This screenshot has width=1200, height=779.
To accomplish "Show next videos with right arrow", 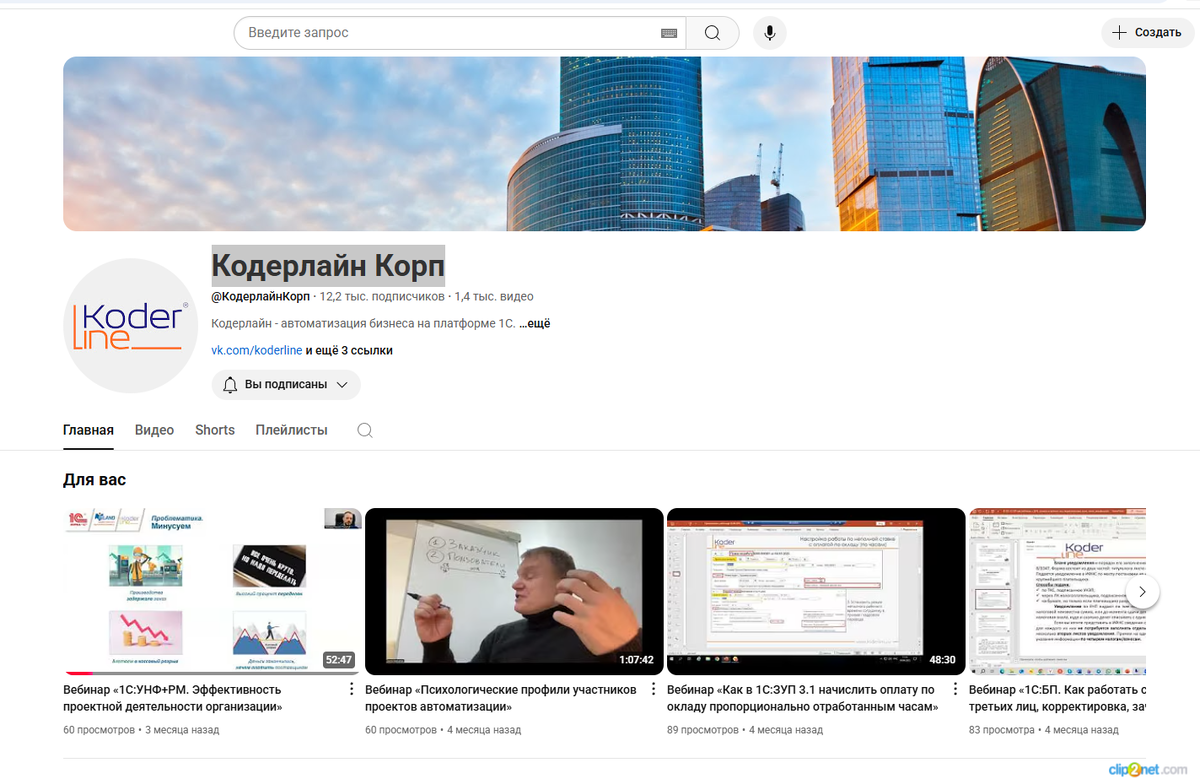I will click(x=1142, y=592).
